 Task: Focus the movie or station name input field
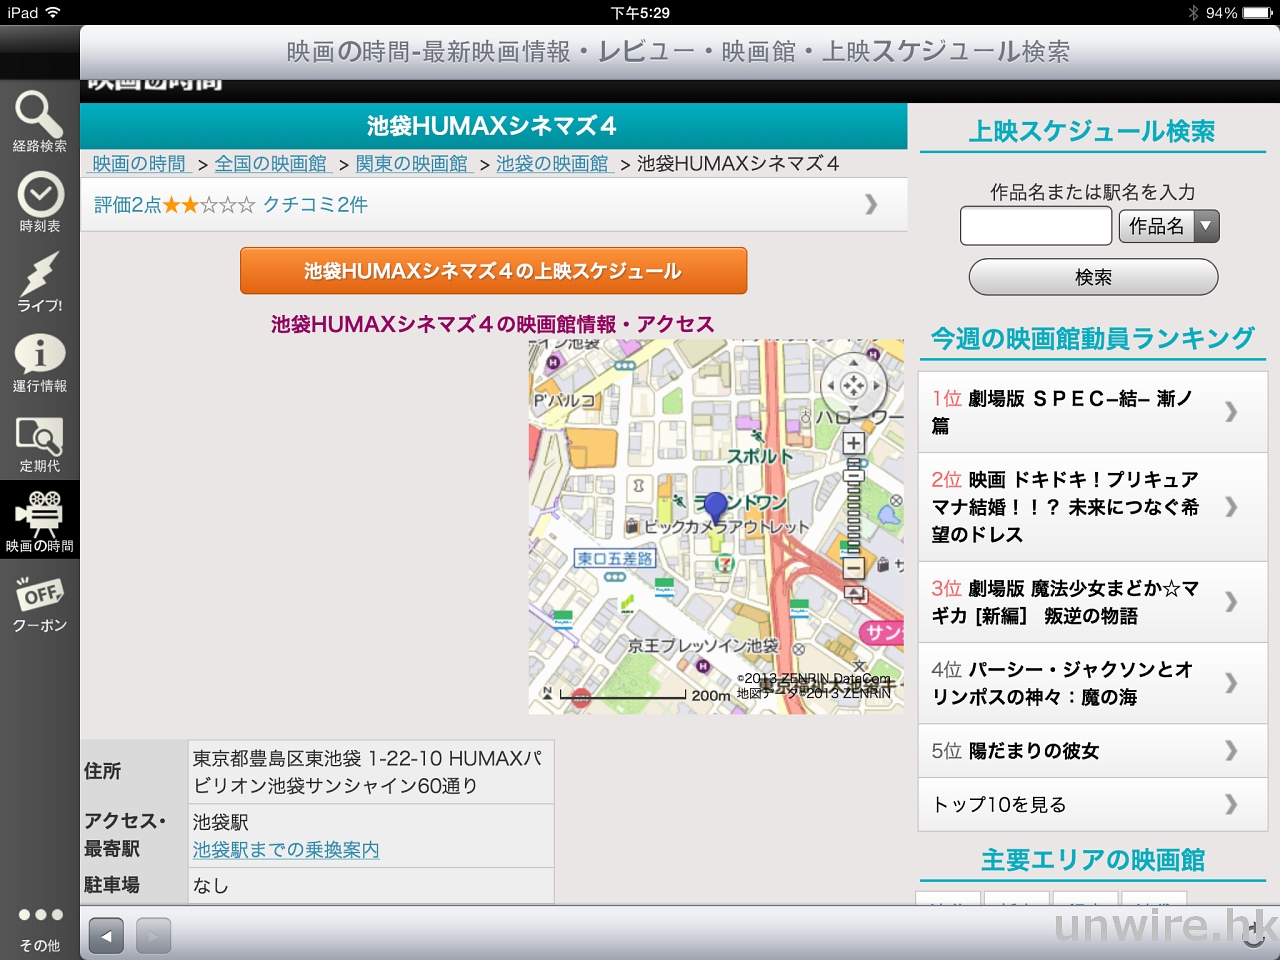coord(1035,226)
